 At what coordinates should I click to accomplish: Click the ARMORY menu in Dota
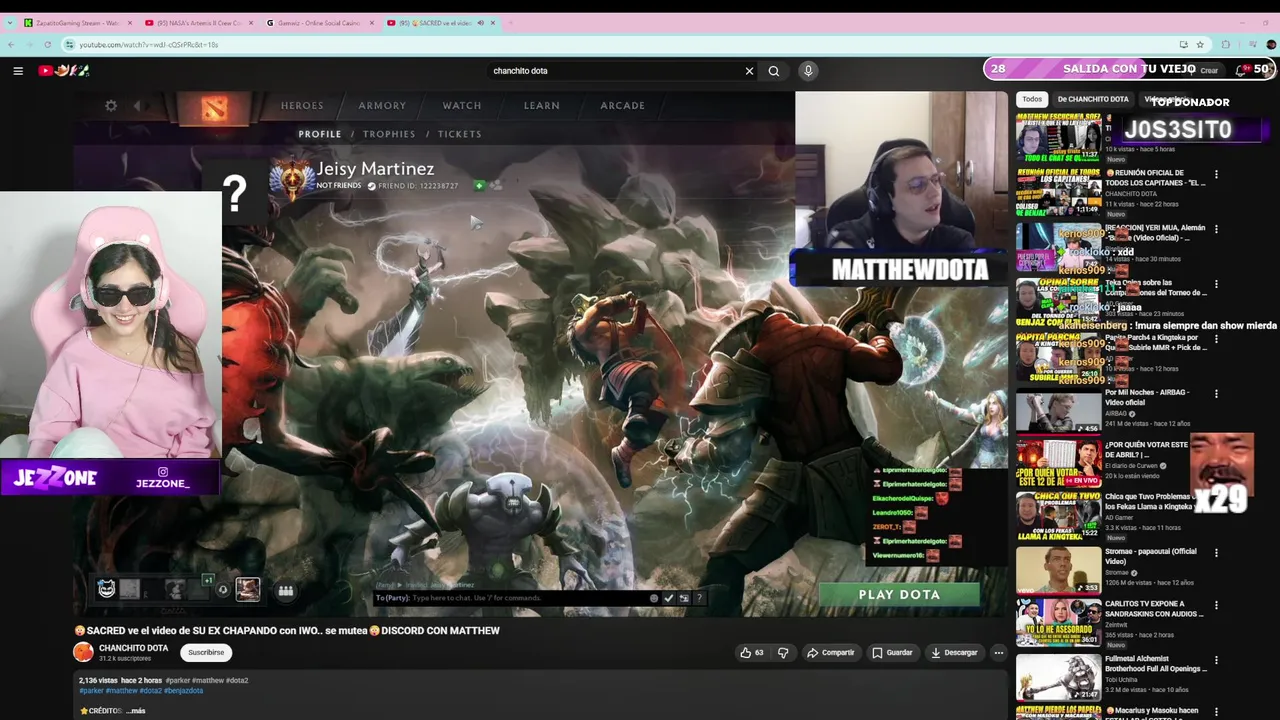pos(382,105)
